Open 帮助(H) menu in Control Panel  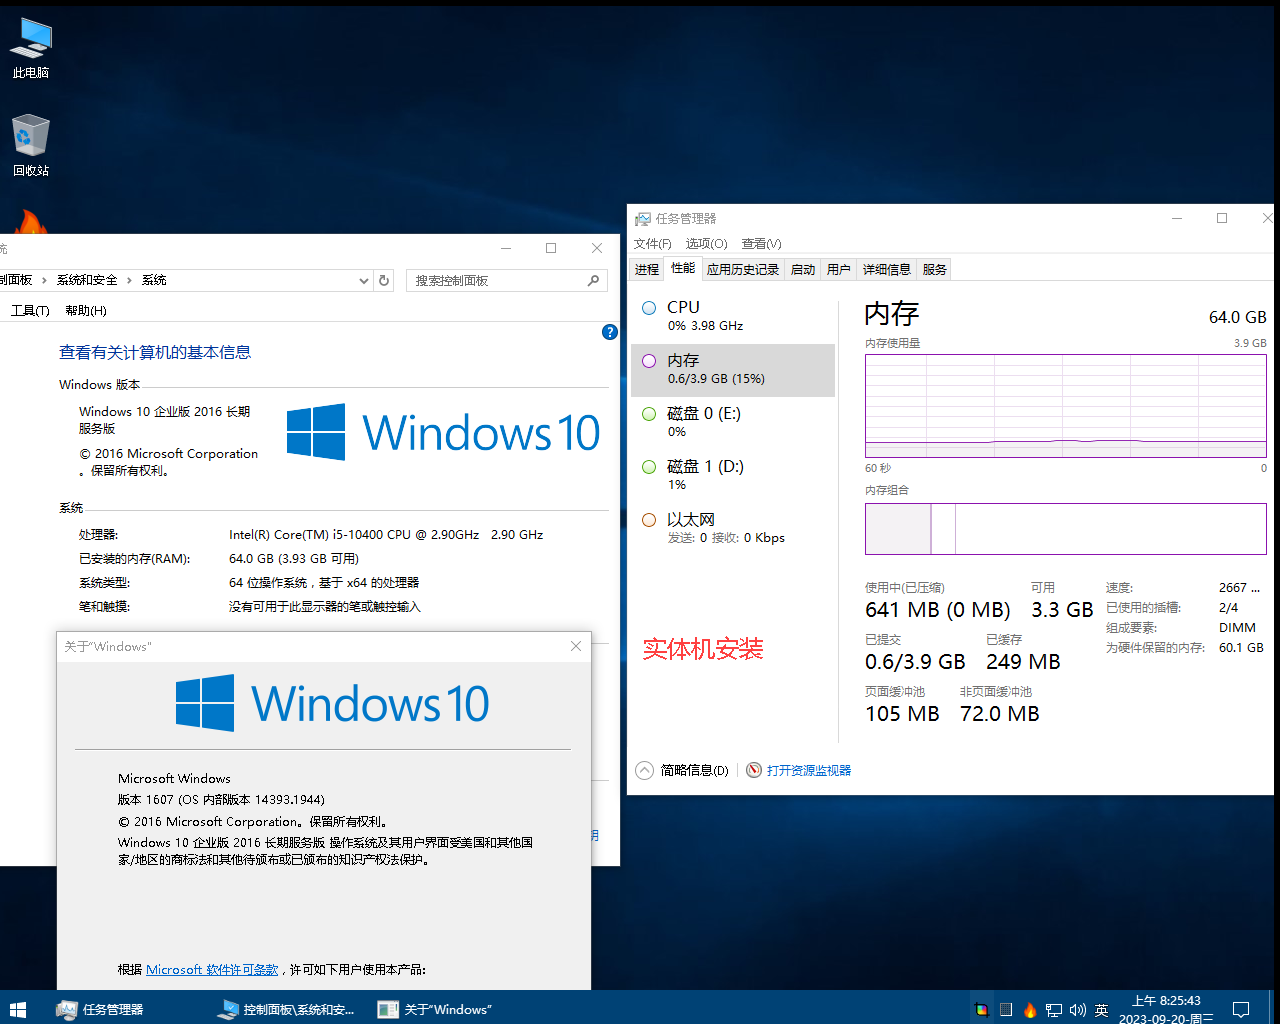[86, 310]
